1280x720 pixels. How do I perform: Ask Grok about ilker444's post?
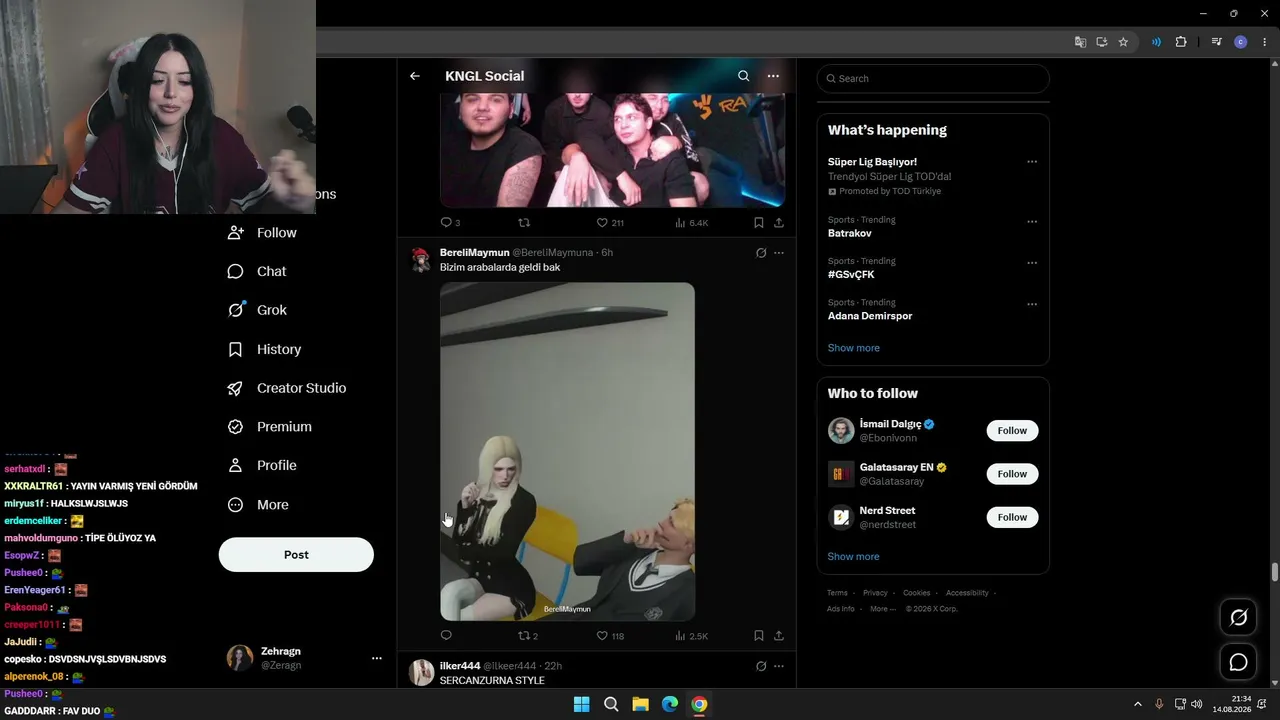tap(761, 666)
